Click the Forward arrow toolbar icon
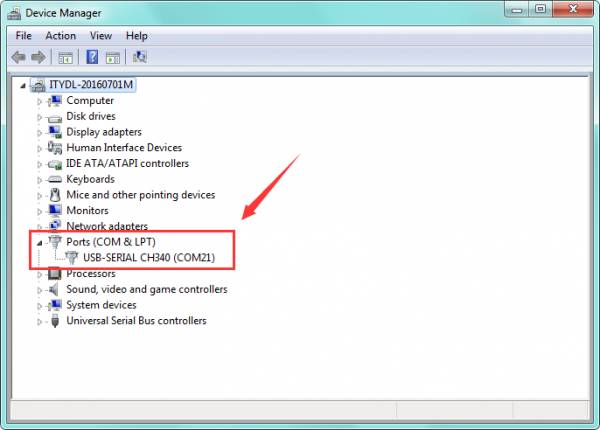The width and height of the screenshot is (600, 430). [x=39, y=57]
